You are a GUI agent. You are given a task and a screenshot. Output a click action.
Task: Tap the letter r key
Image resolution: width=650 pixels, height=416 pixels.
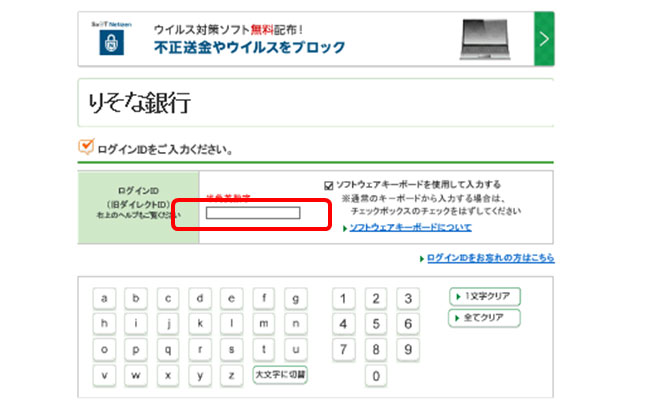pos(200,350)
